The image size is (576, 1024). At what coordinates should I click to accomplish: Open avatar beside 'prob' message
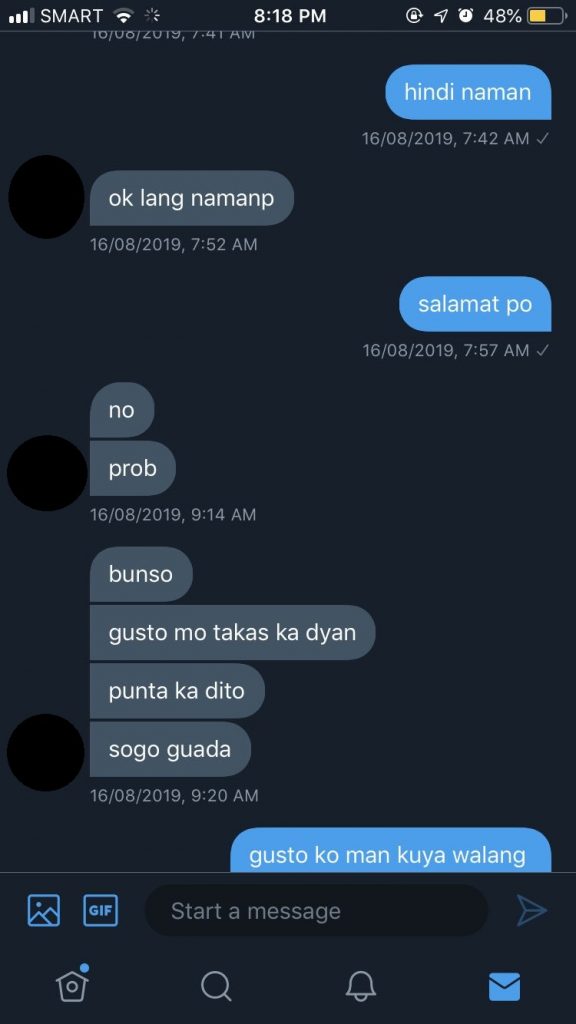[46, 473]
